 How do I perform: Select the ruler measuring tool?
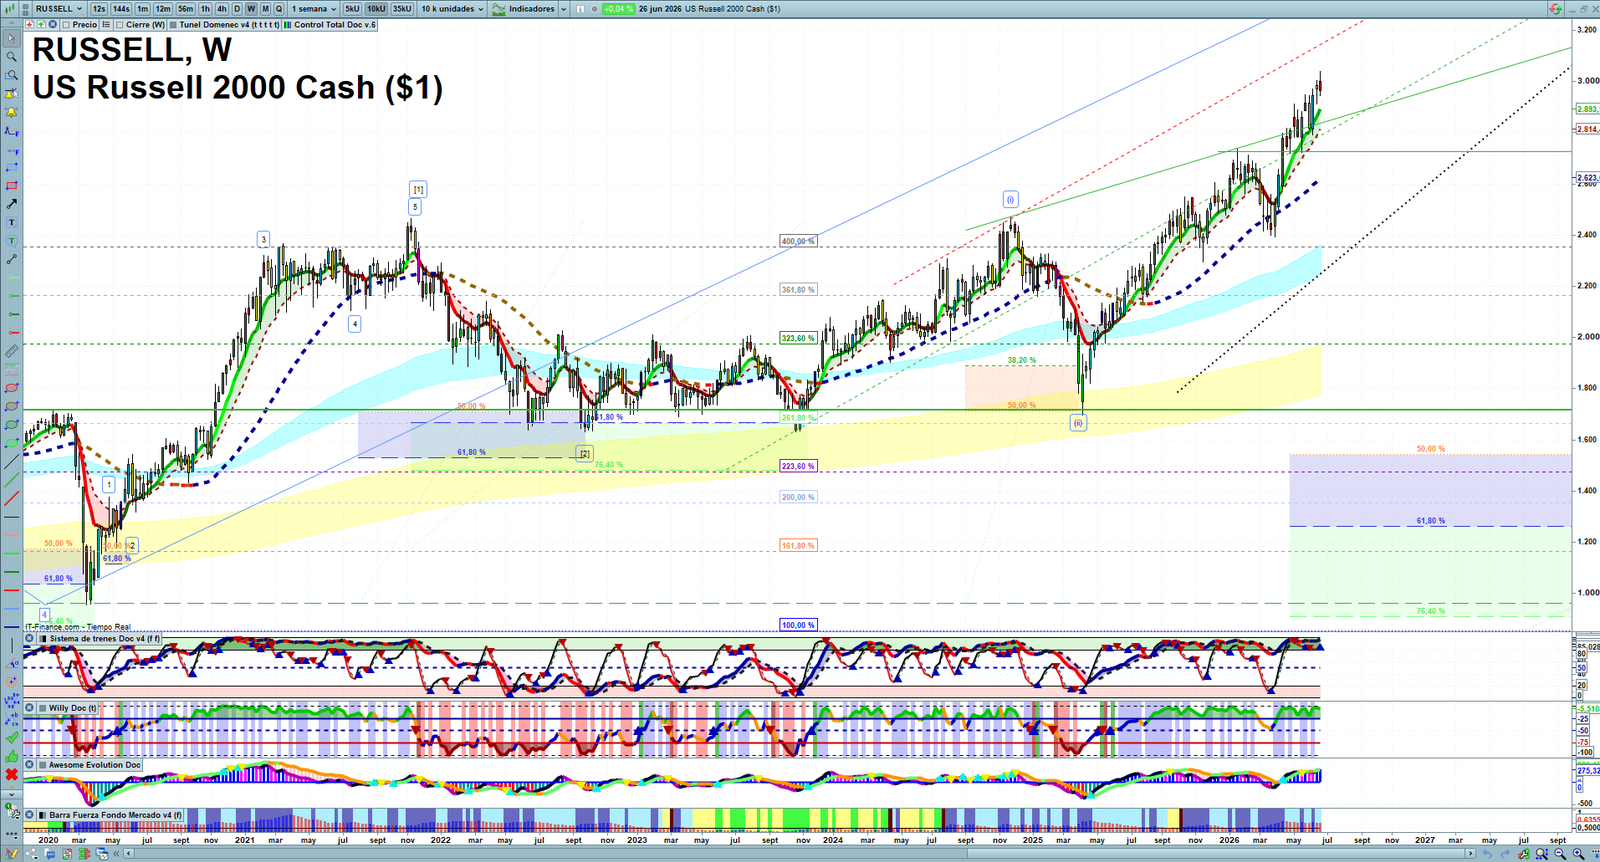(x=11, y=352)
